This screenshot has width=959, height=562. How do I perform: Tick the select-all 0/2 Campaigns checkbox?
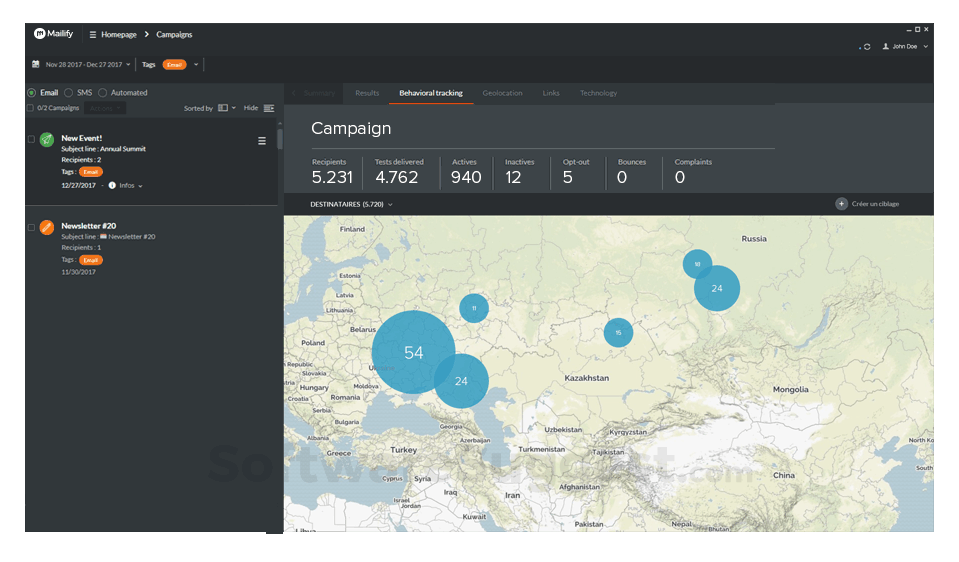pyautogui.click(x=30, y=108)
